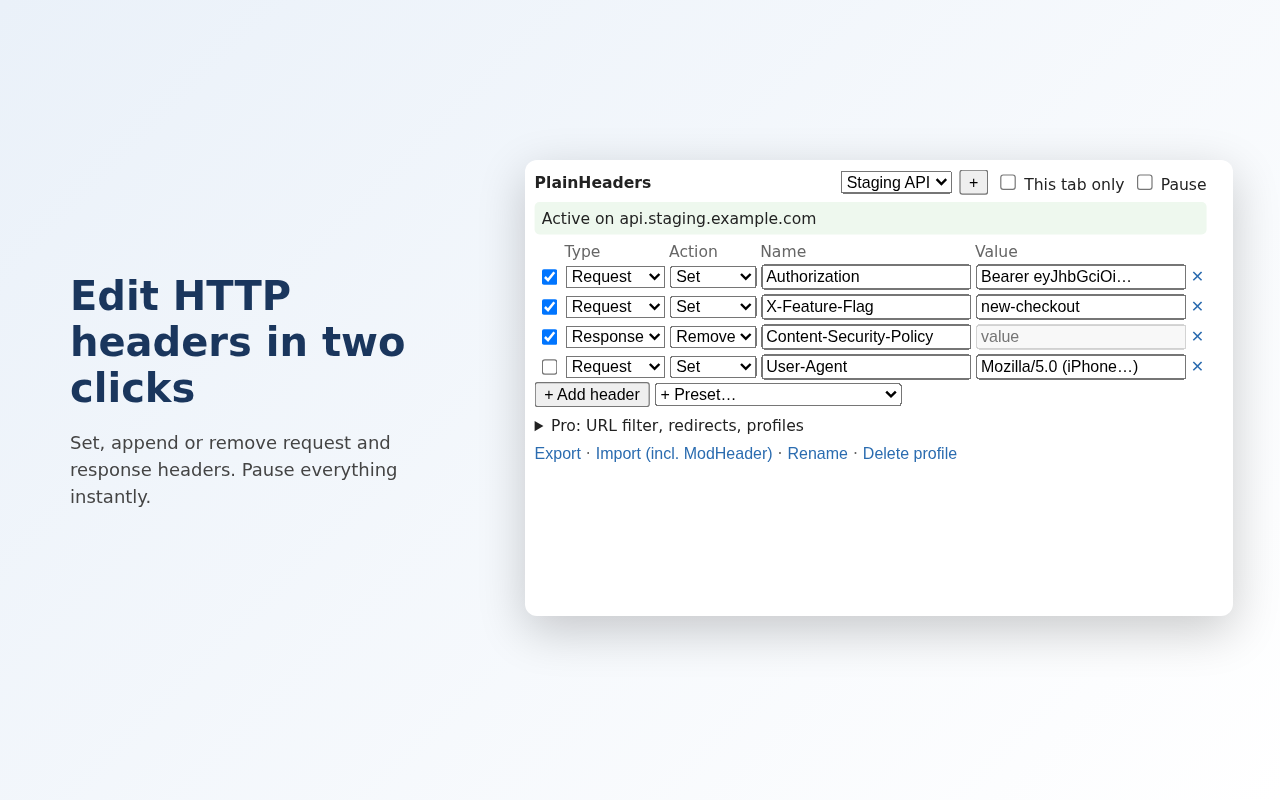
Task: Open the Preset dropdown
Action: click(778, 395)
